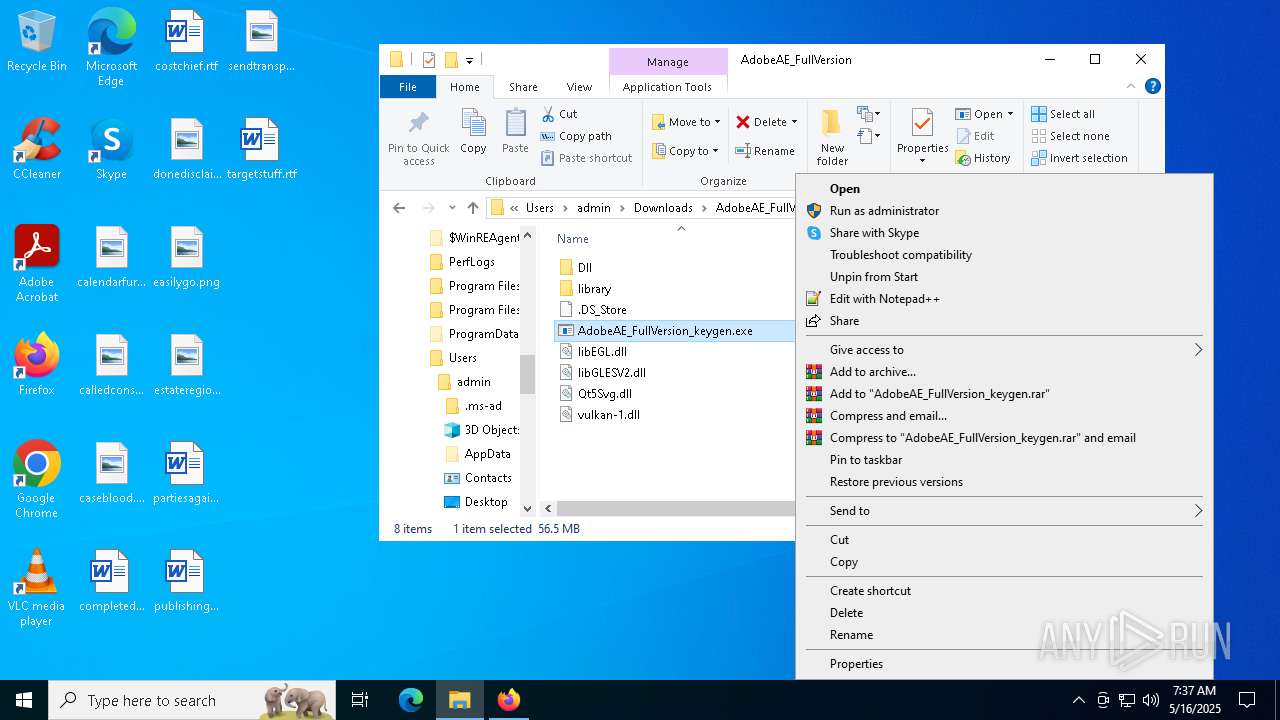Screen dimensions: 1280x720
Task: Click Downloads in address path
Action: (663, 208)
